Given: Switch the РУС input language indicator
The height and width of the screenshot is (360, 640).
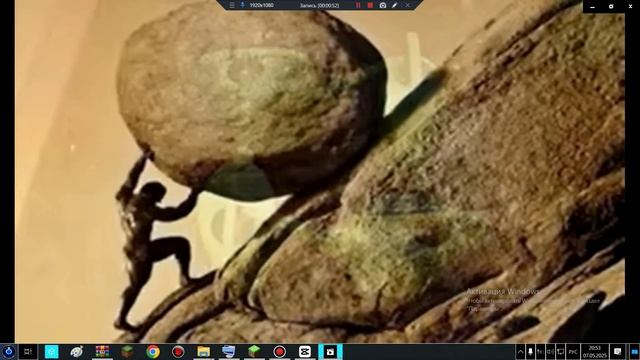Looking at the screenshot, I should tap(573, 351).
